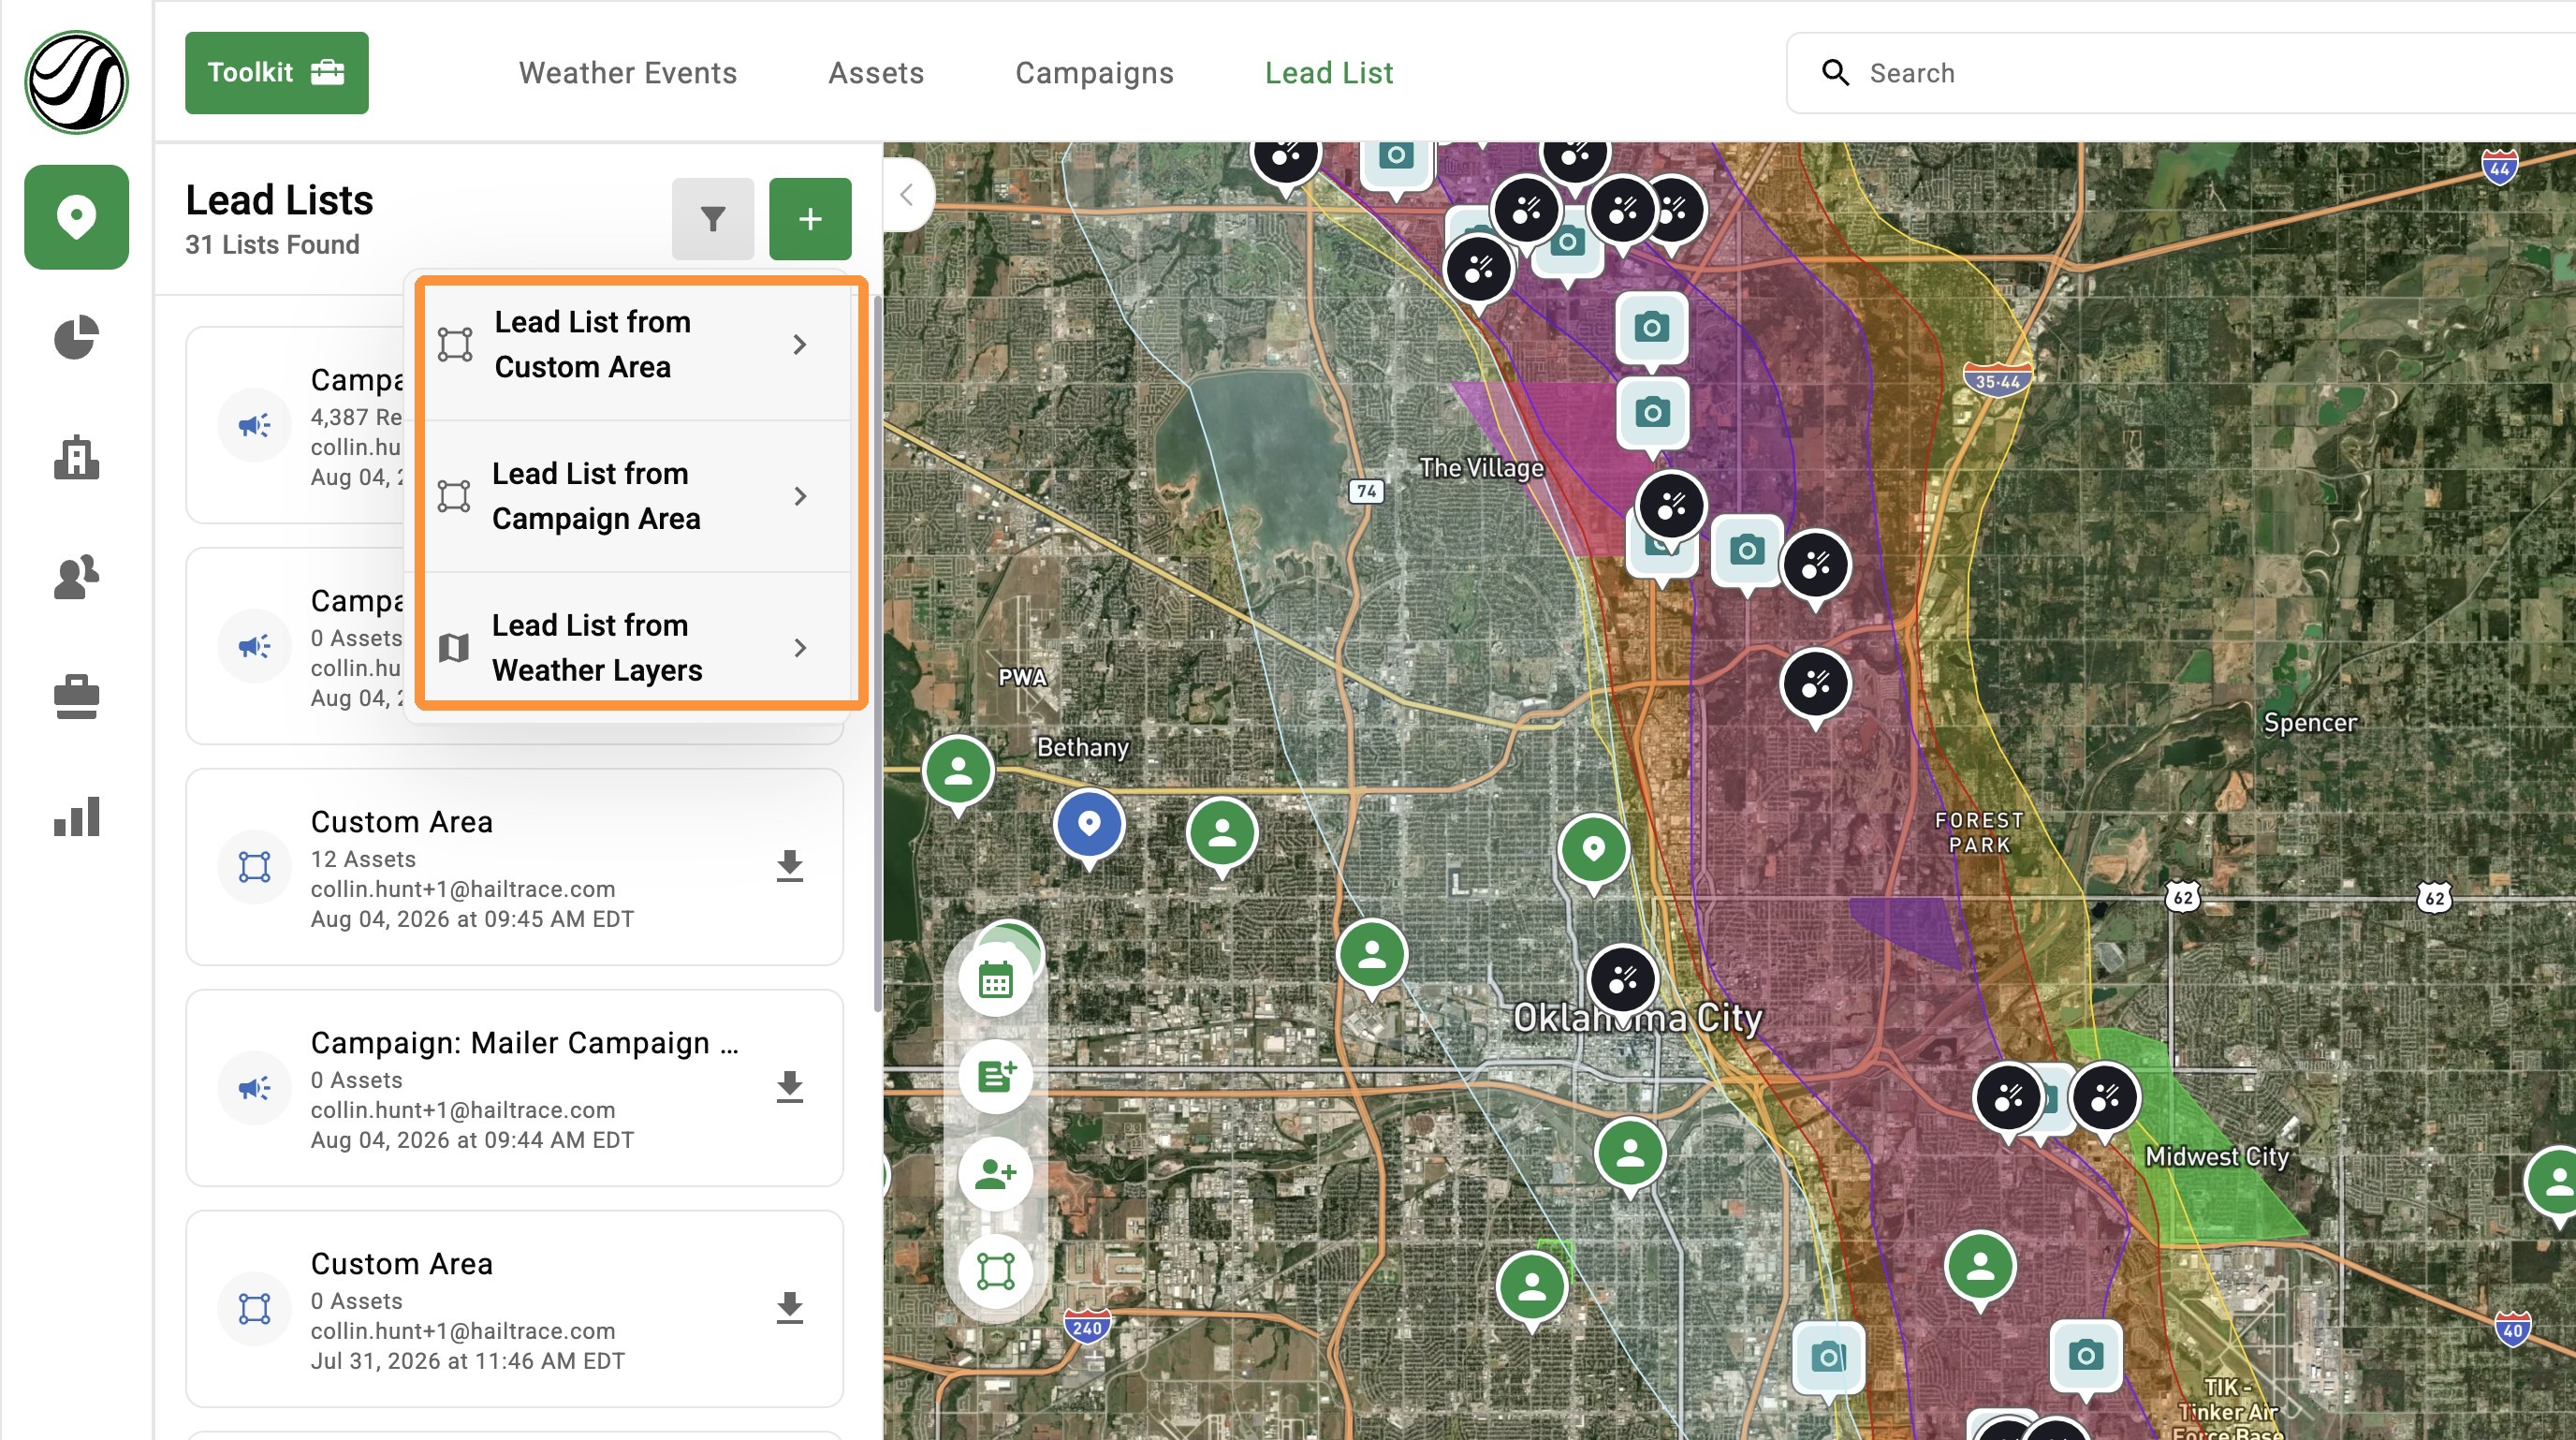Click the calendar map tool button
This screenshot has height=1440, width=2576.
click(x=995, y=981)
